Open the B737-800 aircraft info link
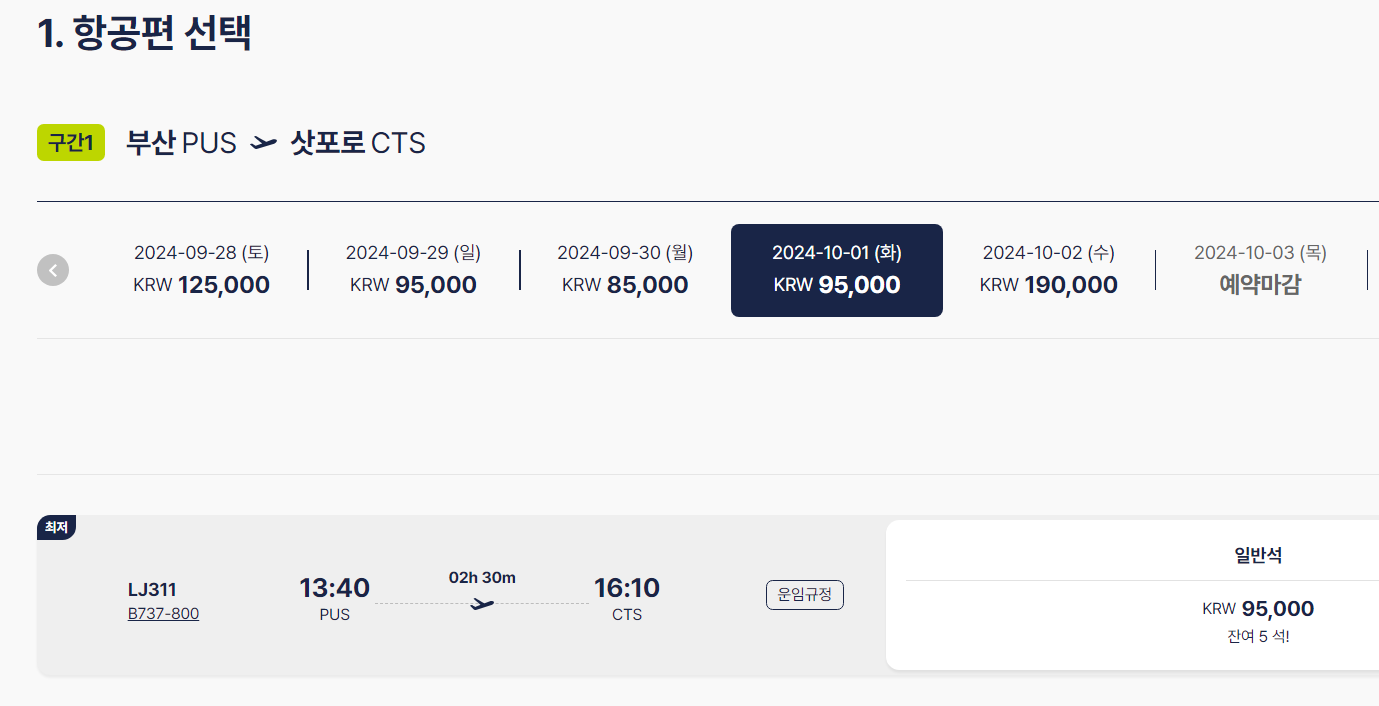 [164, 613]
